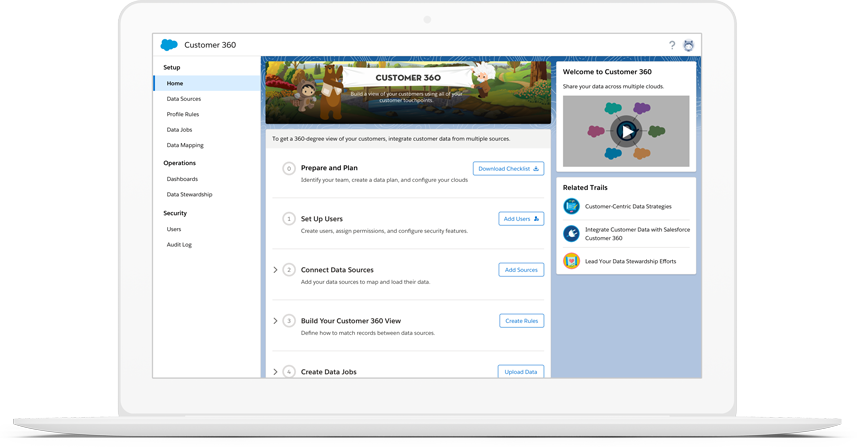Click the Setup section heading
The image size is (857, 447).
point(172,67)
